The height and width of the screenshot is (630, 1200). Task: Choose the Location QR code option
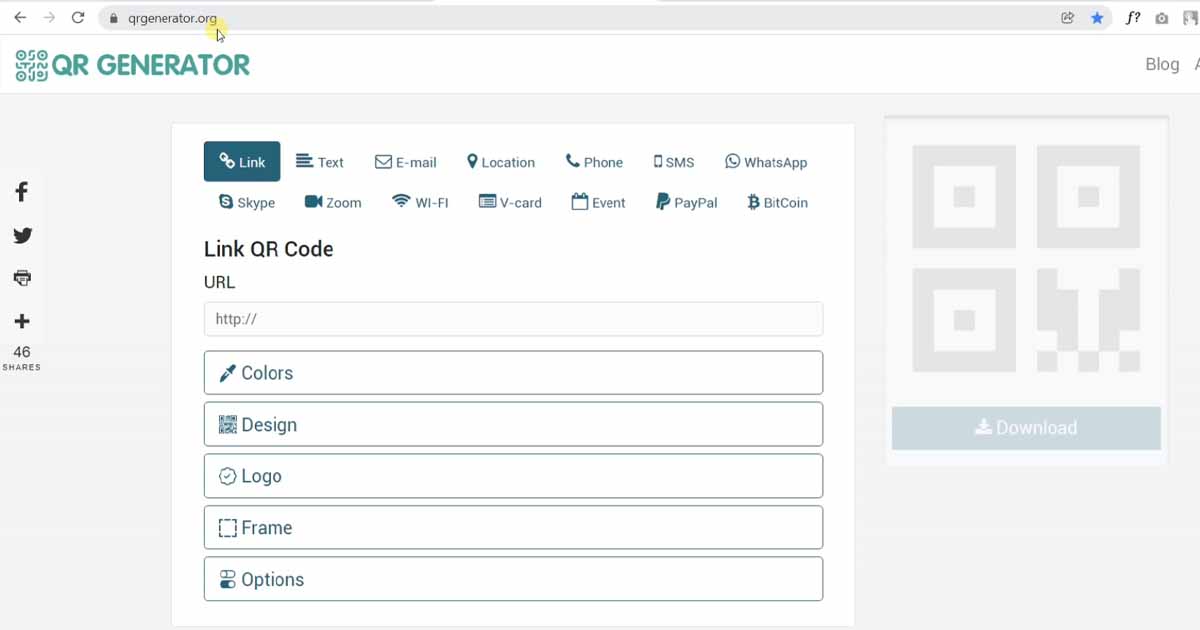point(501,161)
